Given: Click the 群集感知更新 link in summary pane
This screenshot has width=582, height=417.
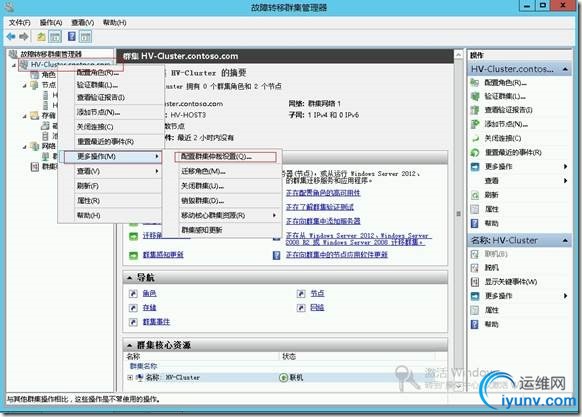Looking at the screenshot, I should [x=163, y=255].
